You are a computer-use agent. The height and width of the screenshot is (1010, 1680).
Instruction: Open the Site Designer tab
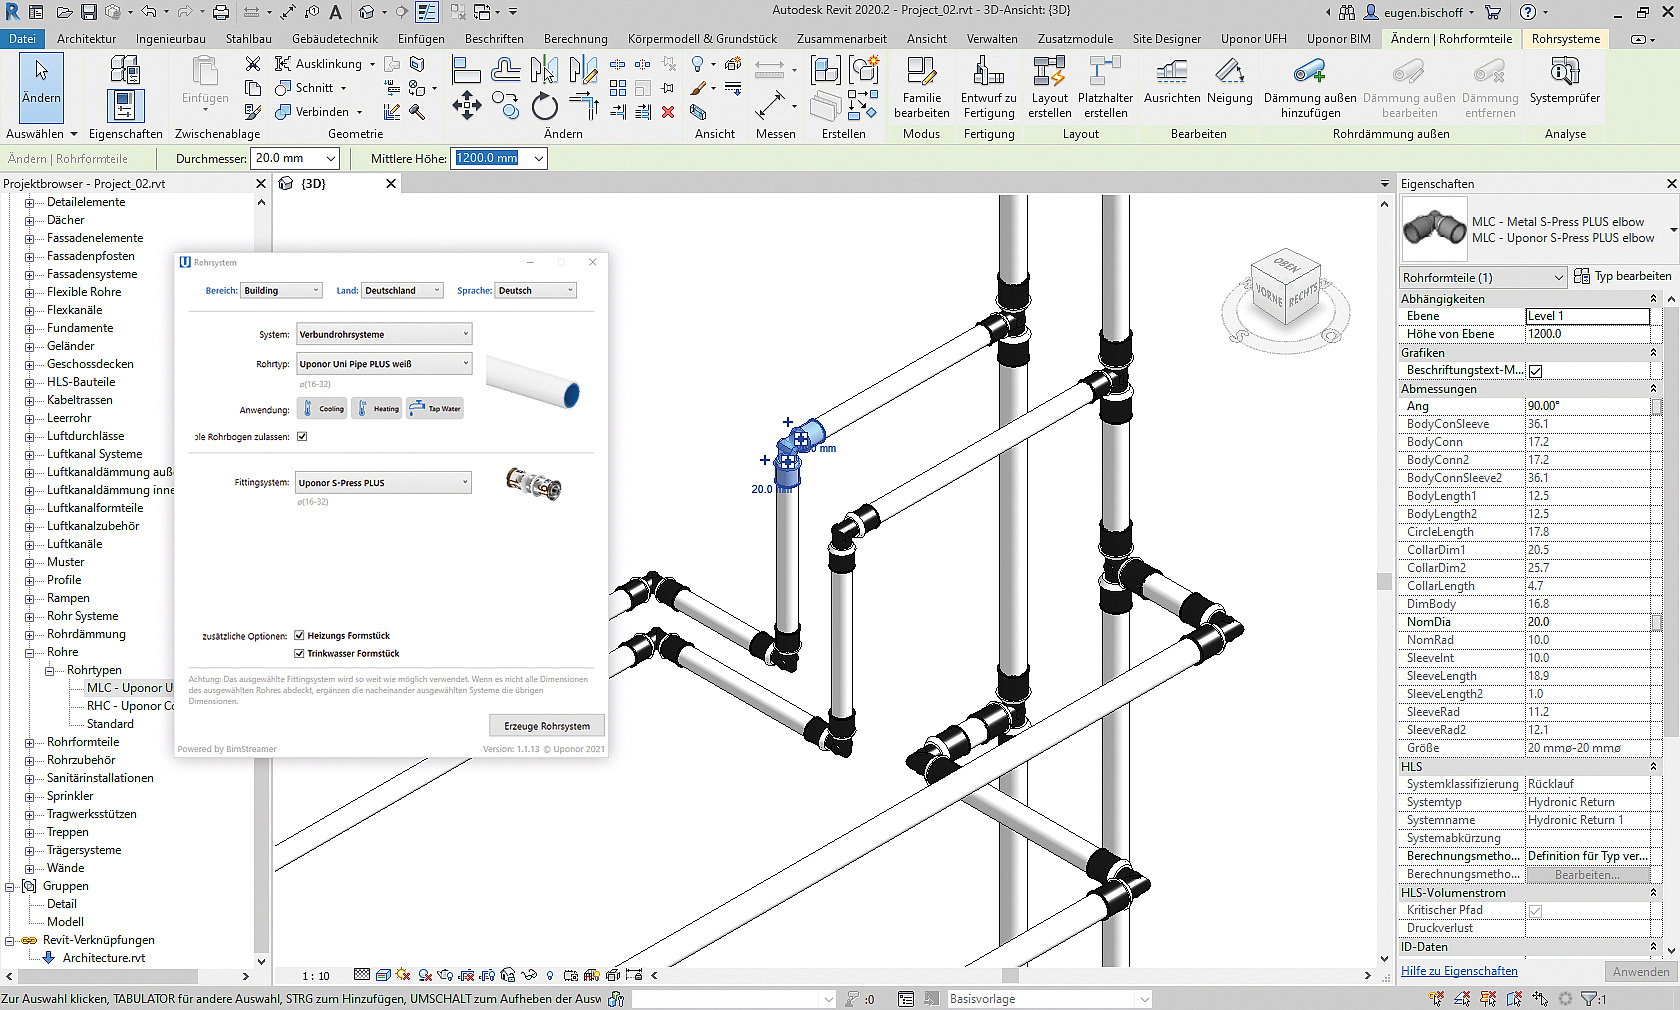[x=1166, y=39]
